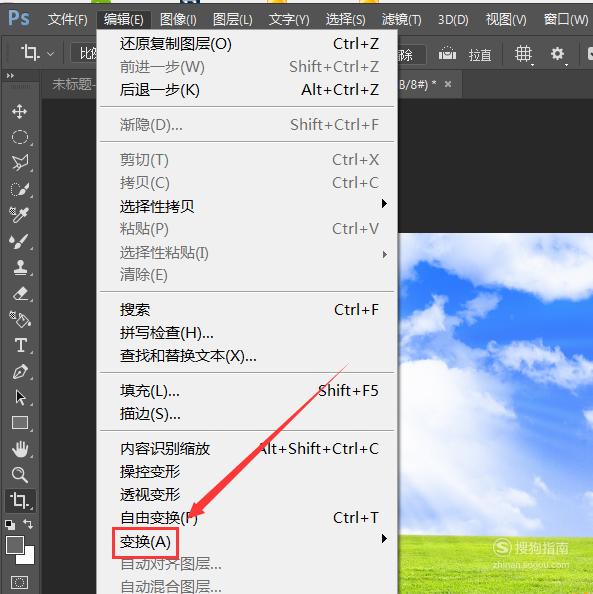Choose 描边(S)... stroke command

[x=247, y=414]
